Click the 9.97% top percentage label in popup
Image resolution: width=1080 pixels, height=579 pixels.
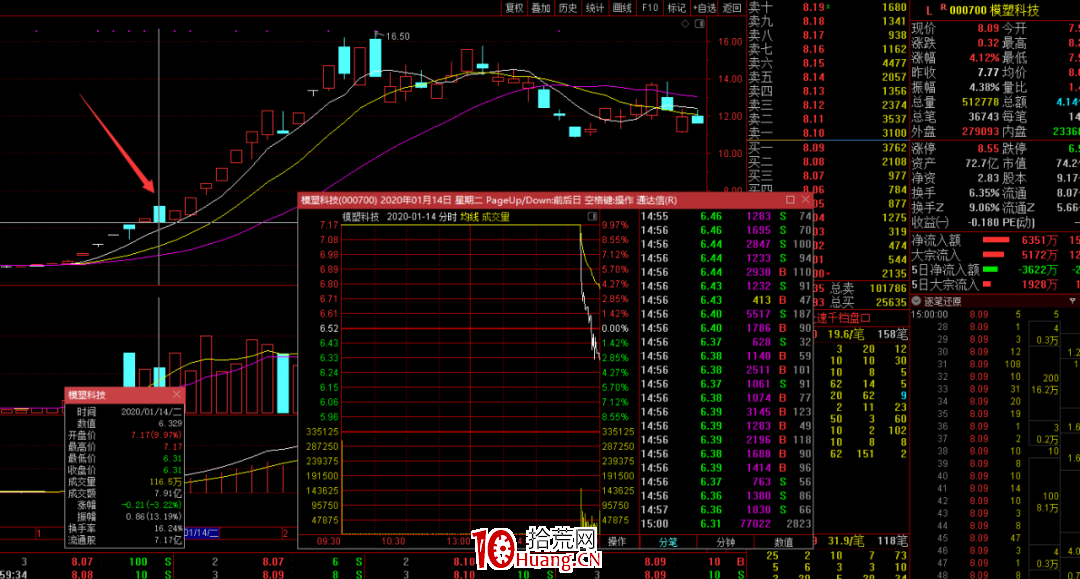615,225
